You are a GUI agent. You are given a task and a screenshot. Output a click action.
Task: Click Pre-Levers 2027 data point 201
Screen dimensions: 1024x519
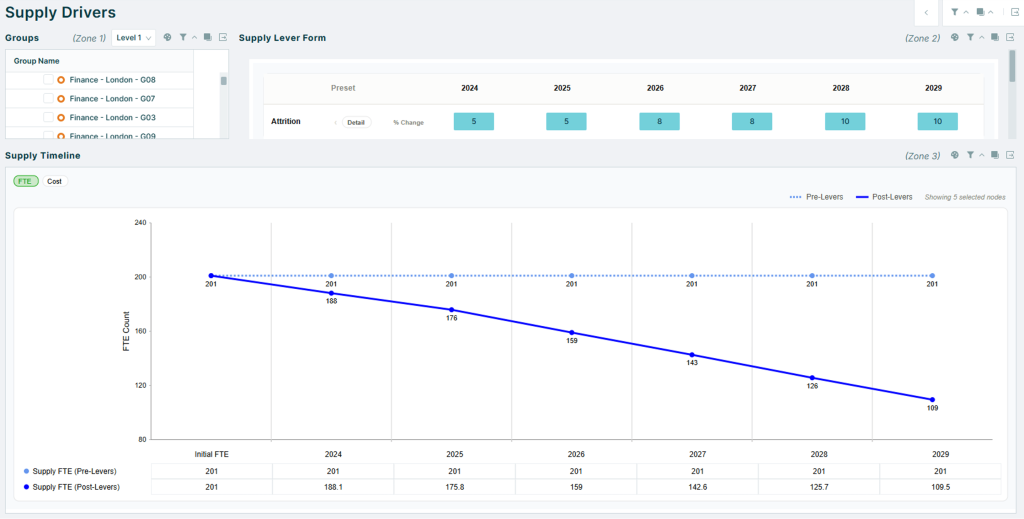692,275
